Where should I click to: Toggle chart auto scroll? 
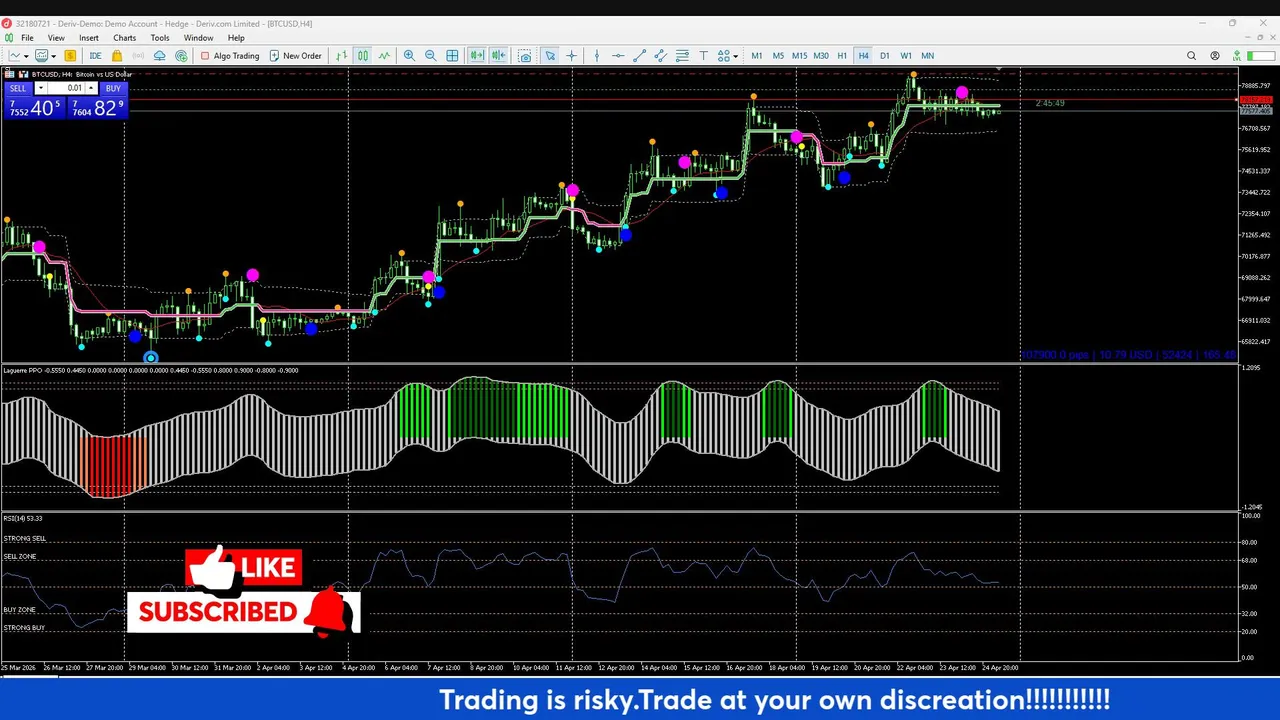click(x=477, y=56)
